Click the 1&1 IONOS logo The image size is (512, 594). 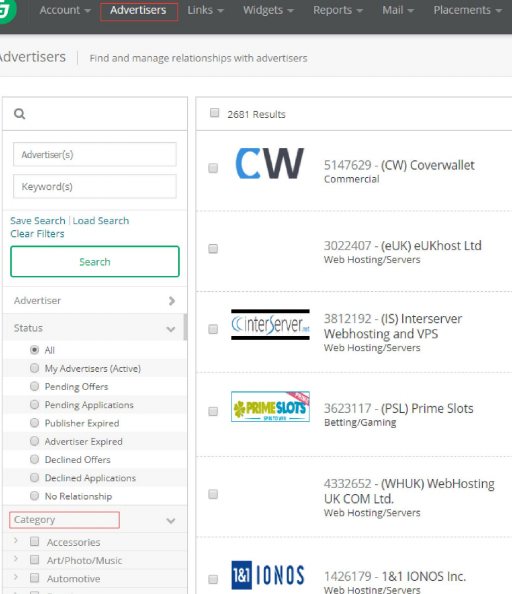(x=268, y=575)
